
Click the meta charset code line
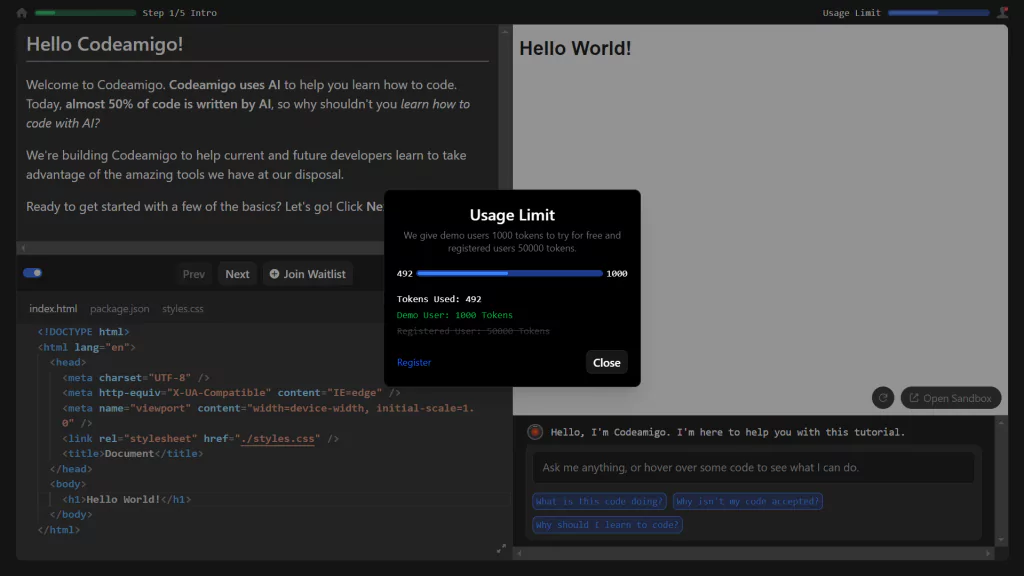tap(136, 377)
